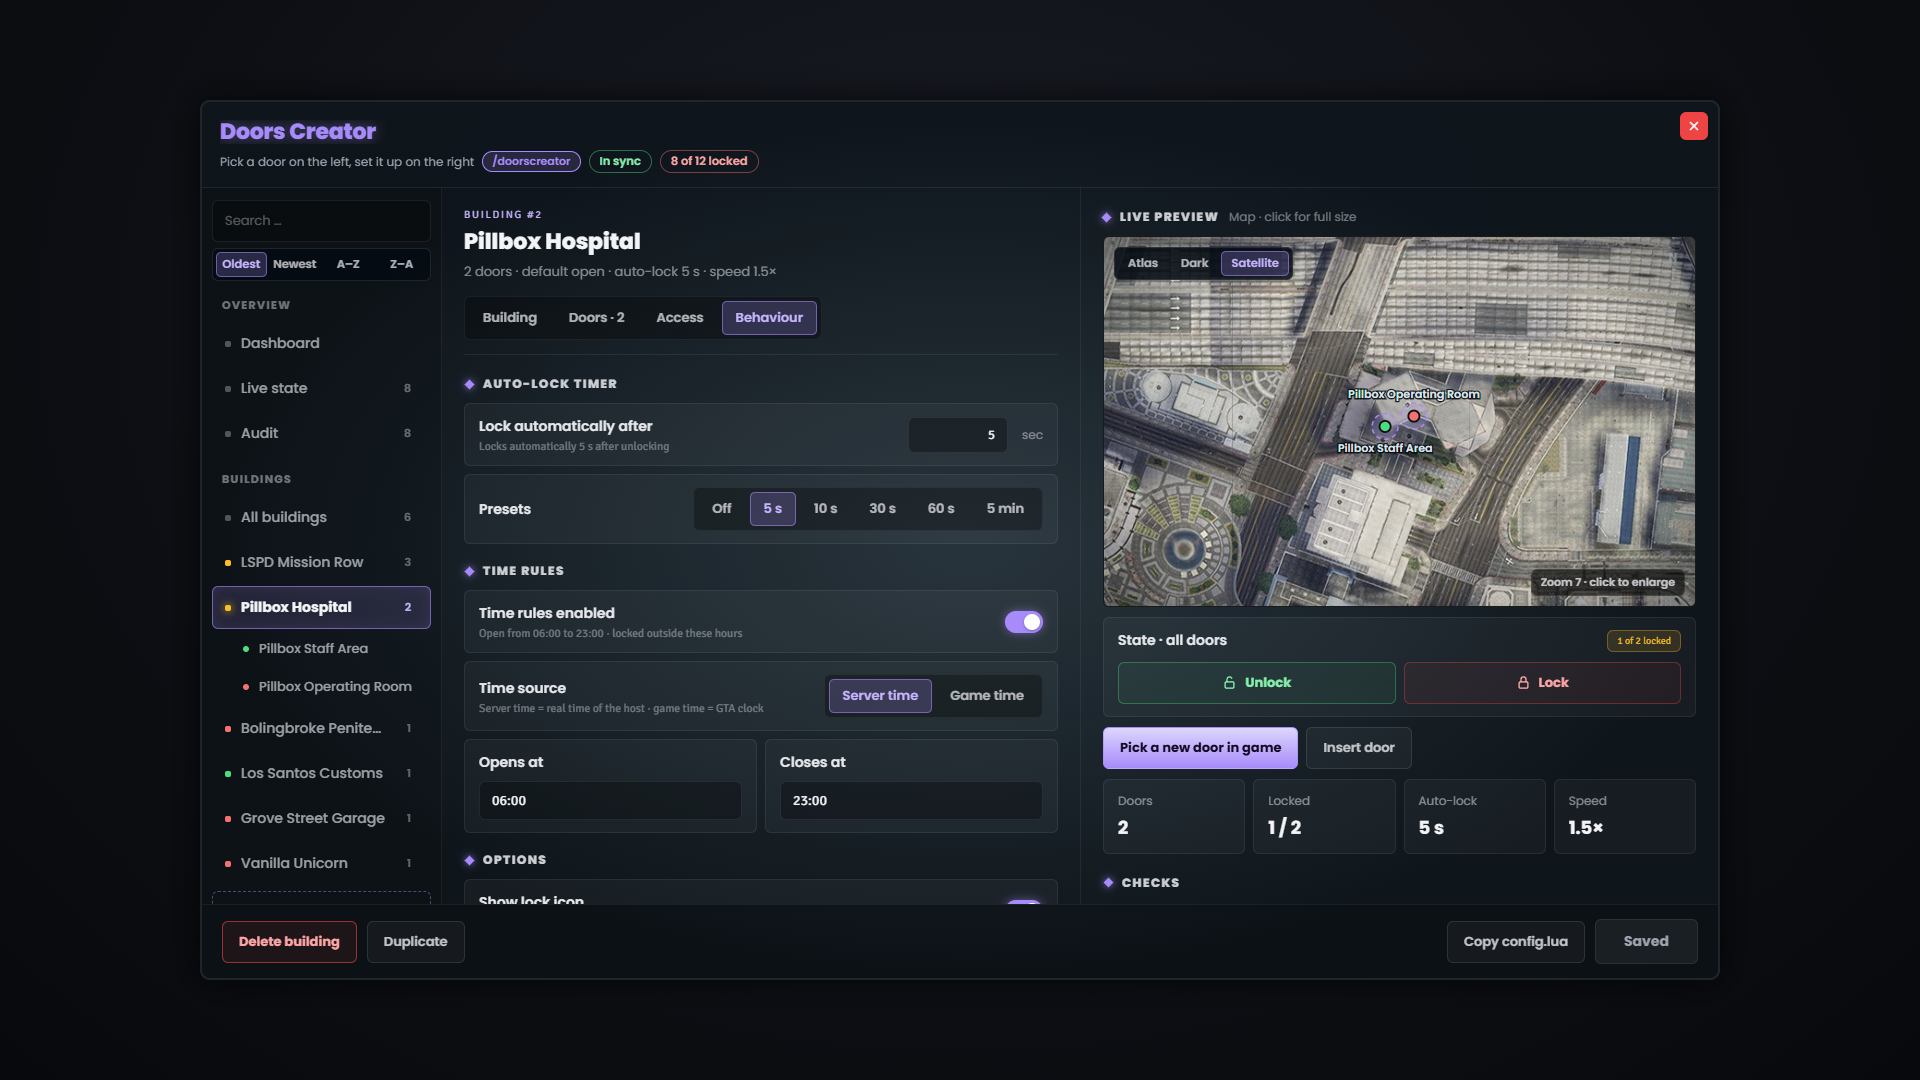1920x1080 pixels.
Task: Choose the 5 min preset
Action: pos(1005,509)
